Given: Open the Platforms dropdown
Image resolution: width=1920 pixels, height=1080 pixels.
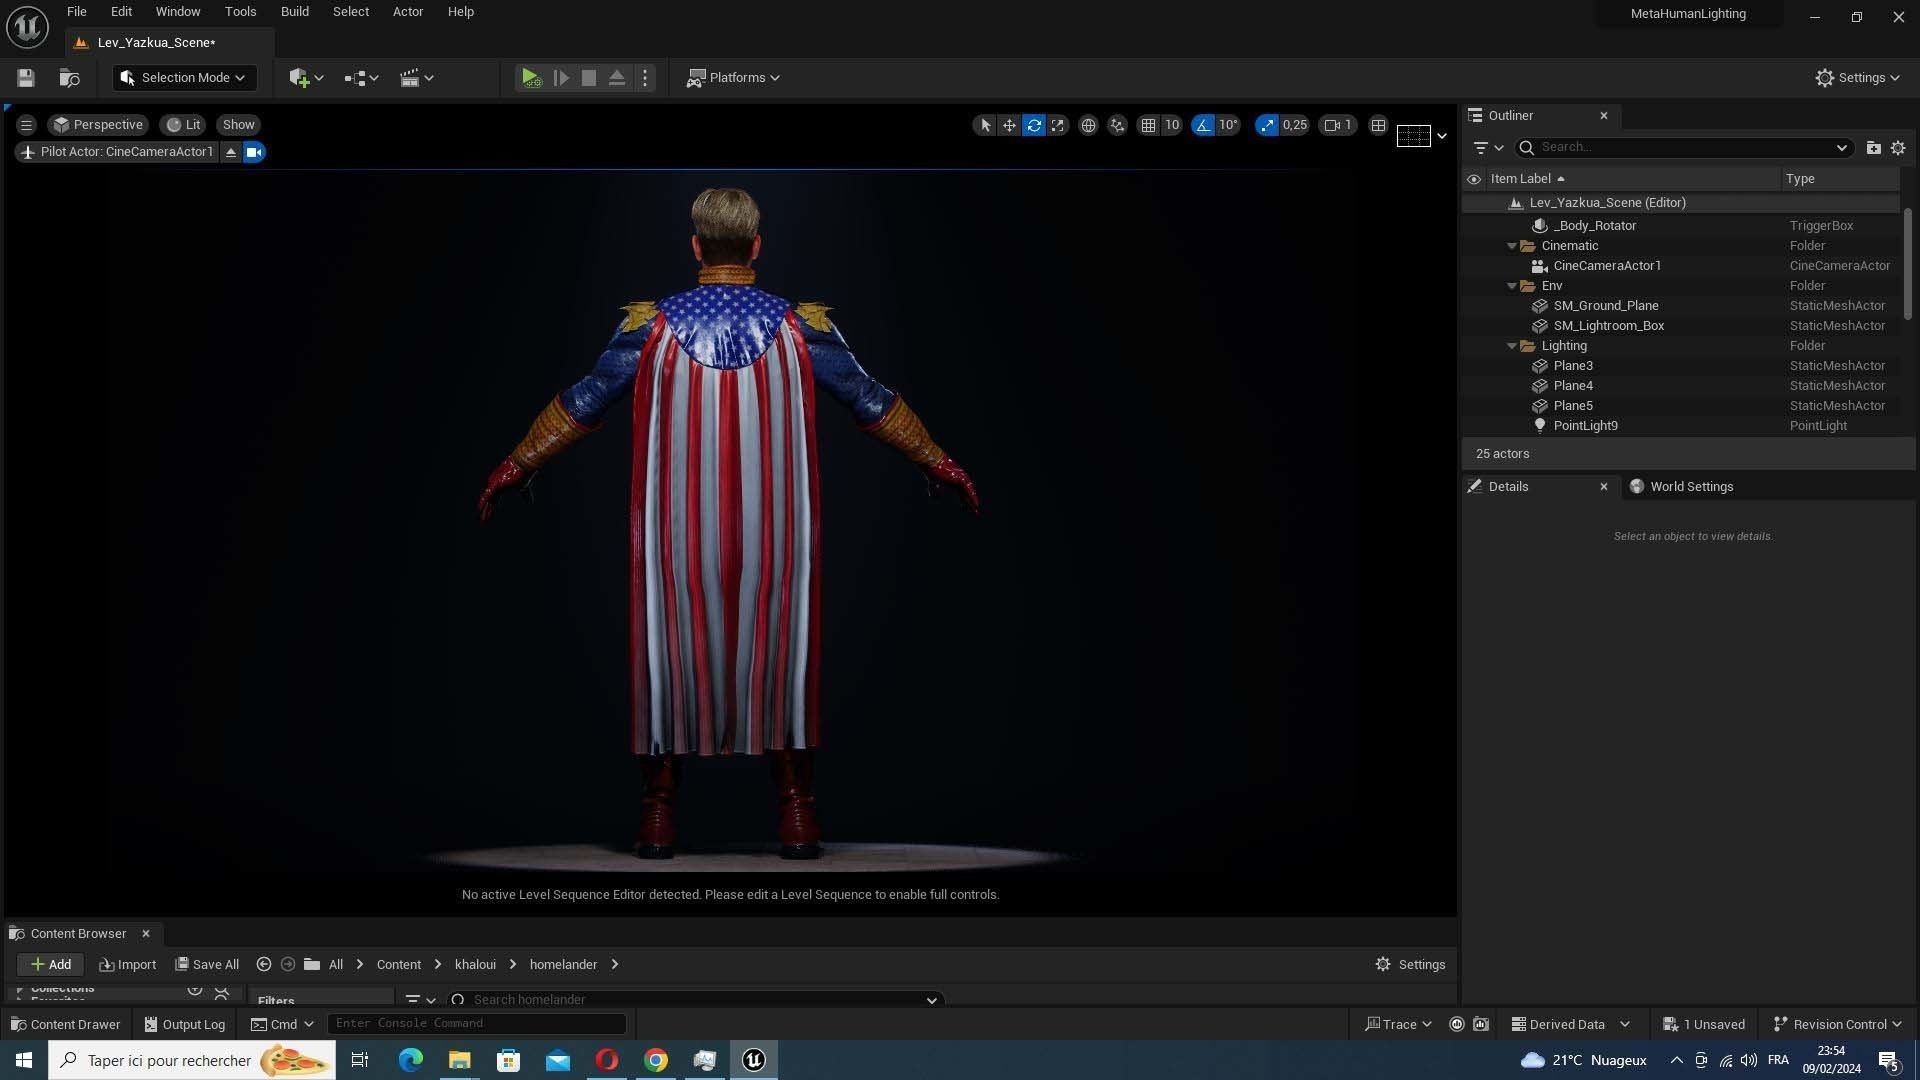Looking at the screenshot, I should (733, 78).
